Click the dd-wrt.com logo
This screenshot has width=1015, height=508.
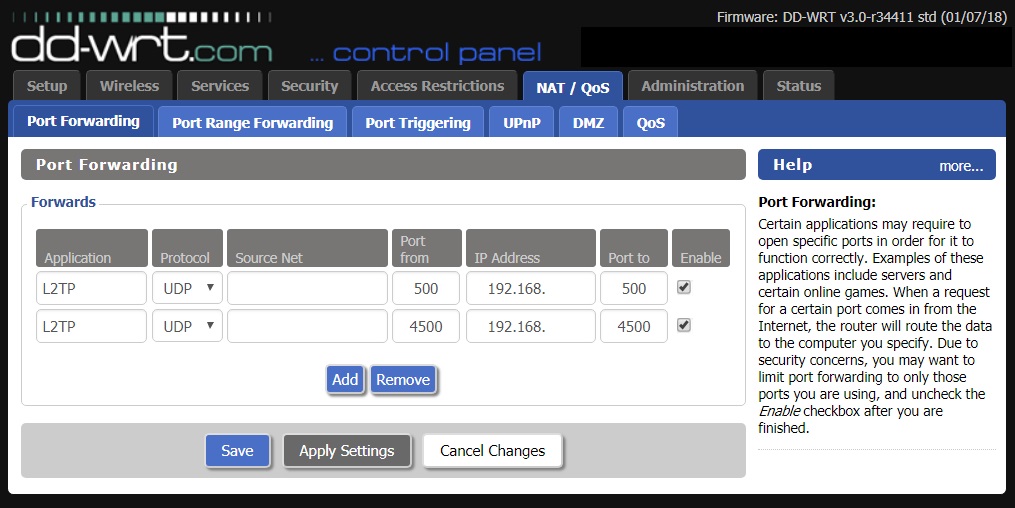tap(142, 38)
